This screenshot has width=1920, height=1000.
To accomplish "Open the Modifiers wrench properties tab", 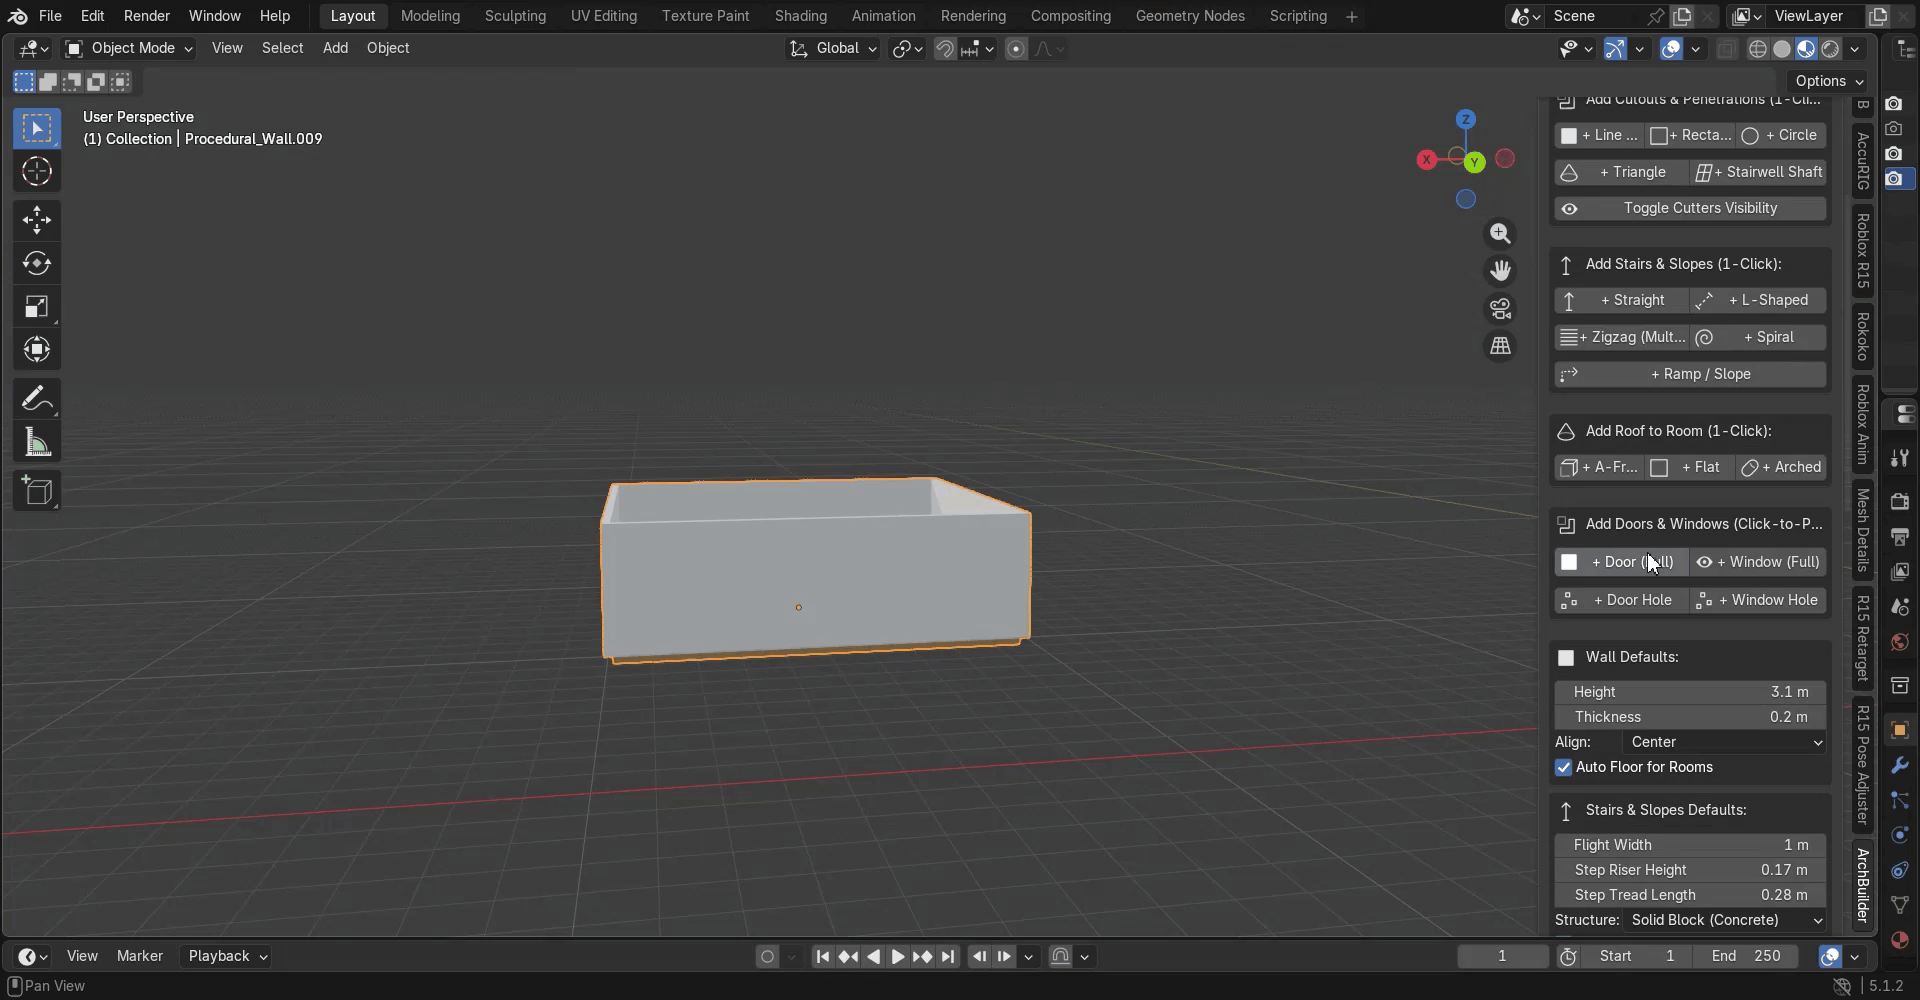I will (1899, 766).
